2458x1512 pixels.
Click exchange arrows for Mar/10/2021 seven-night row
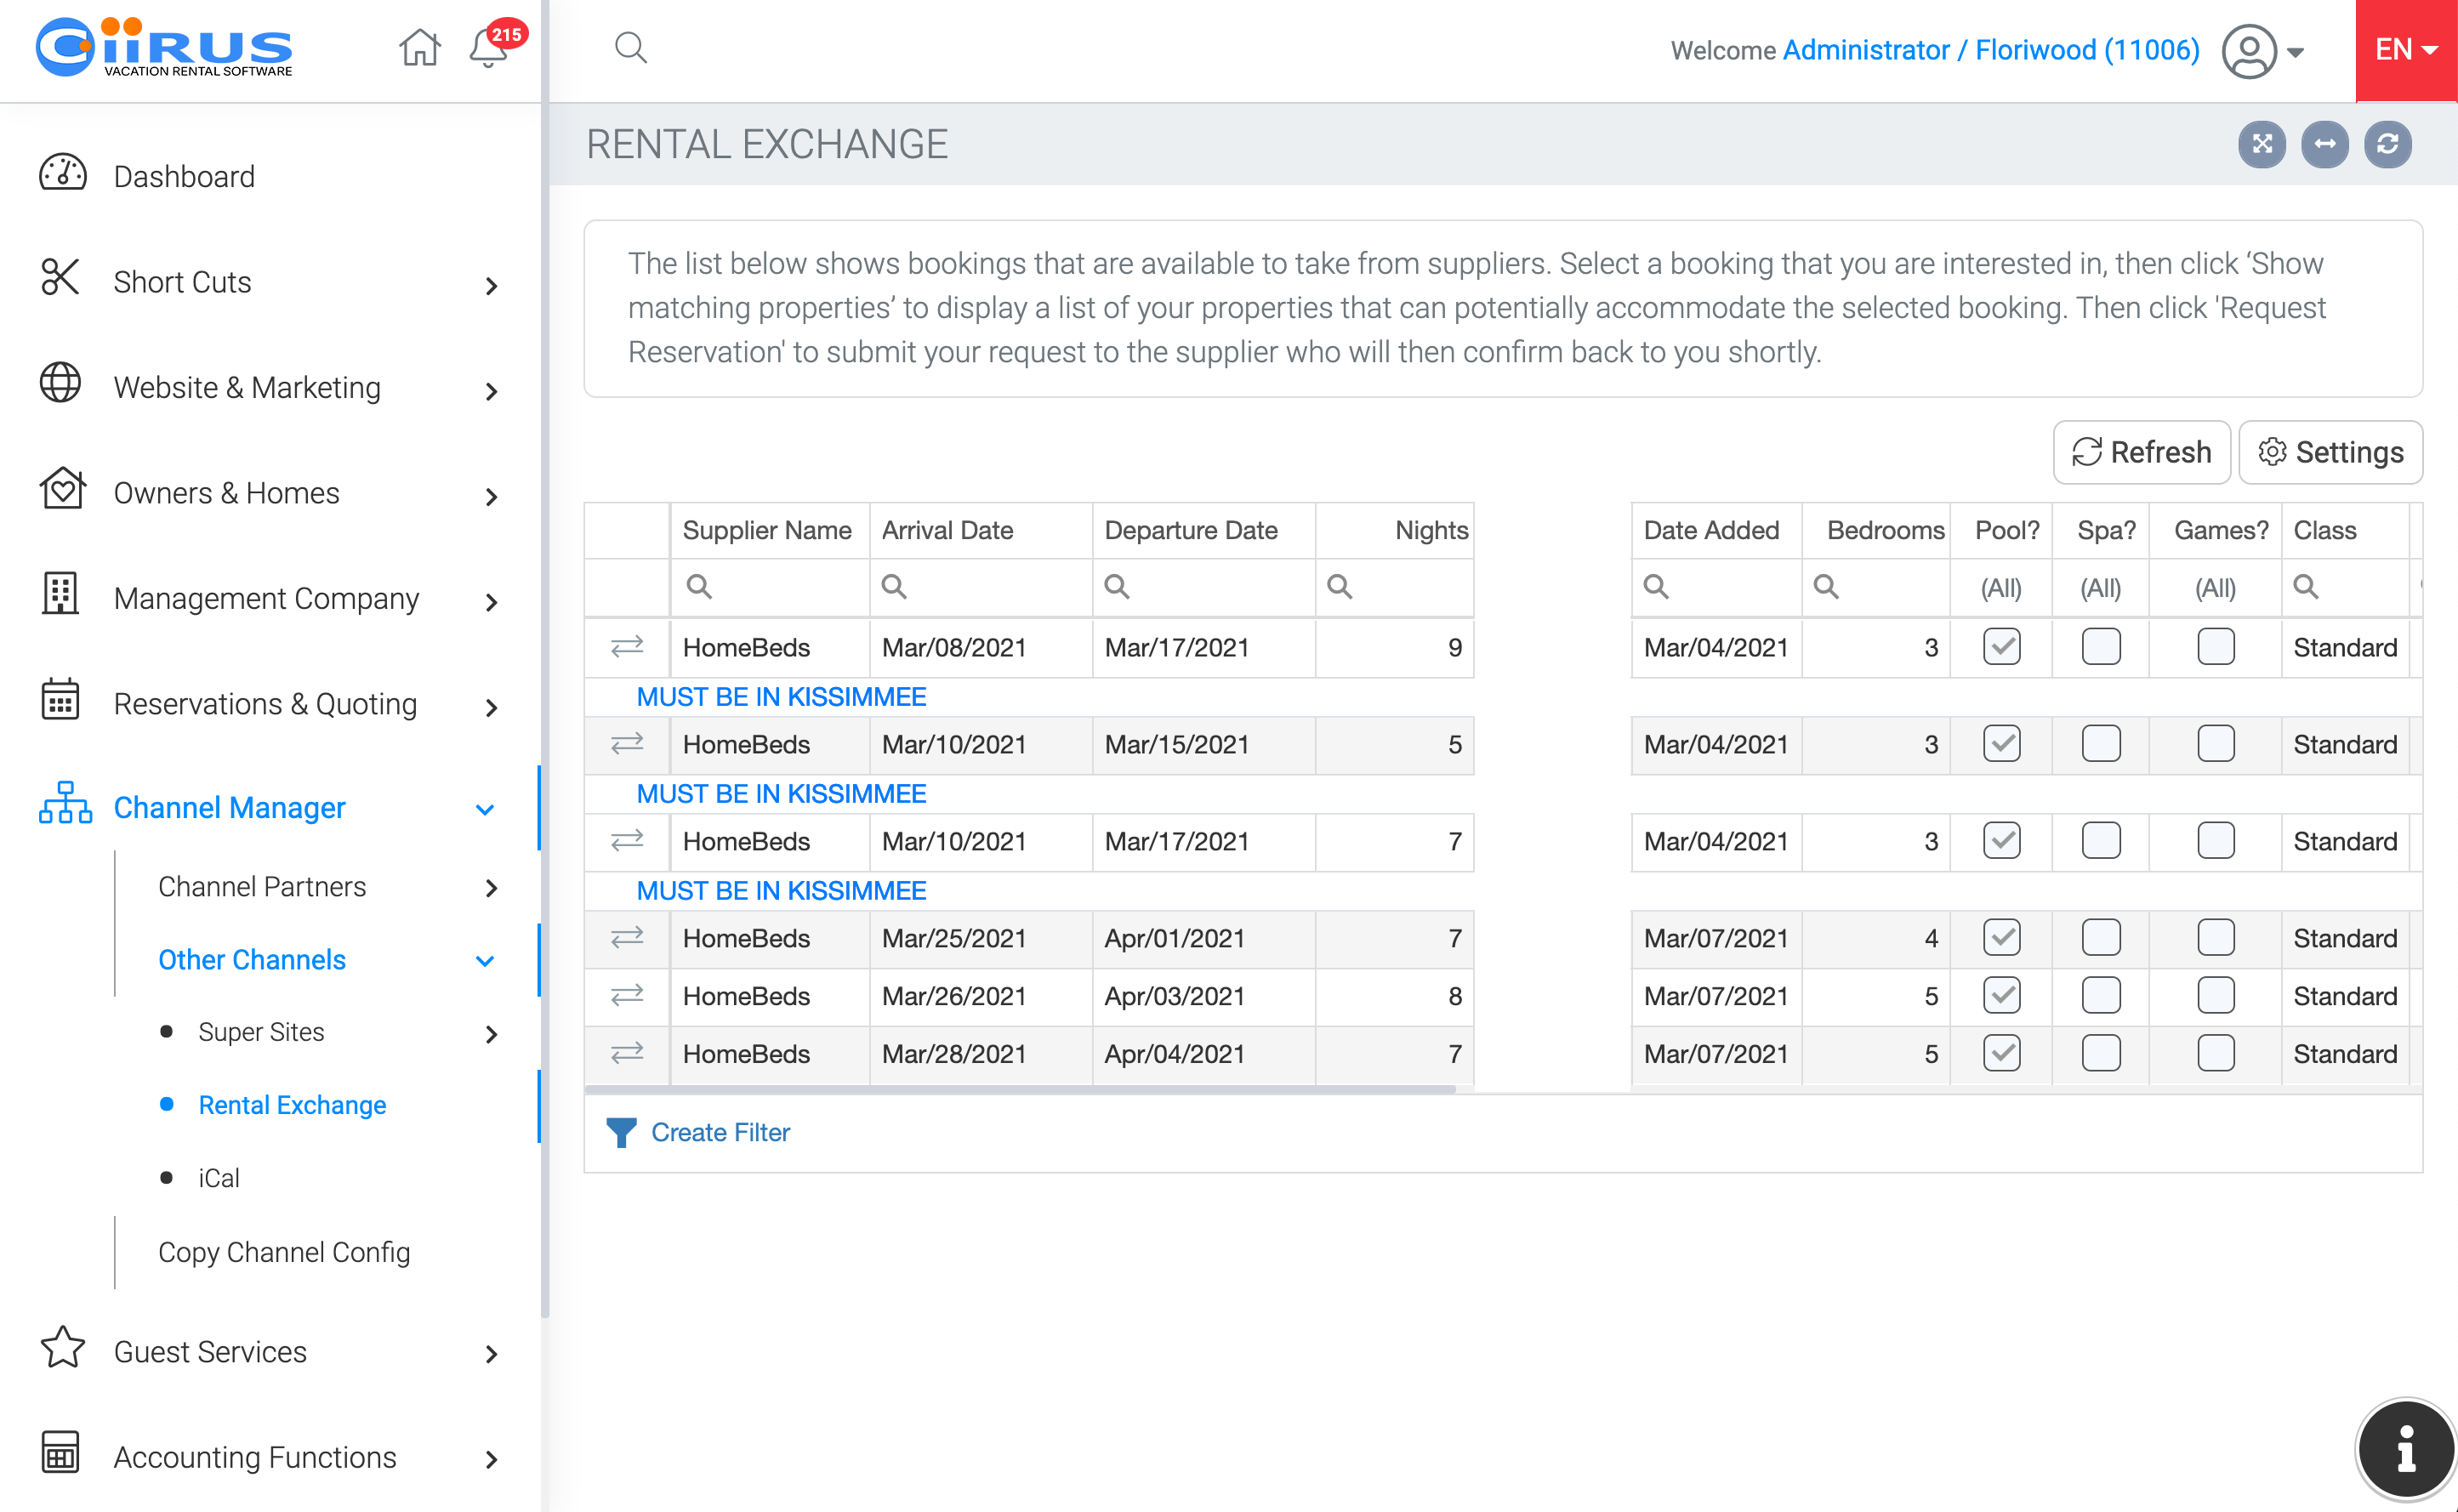point(627,841)
